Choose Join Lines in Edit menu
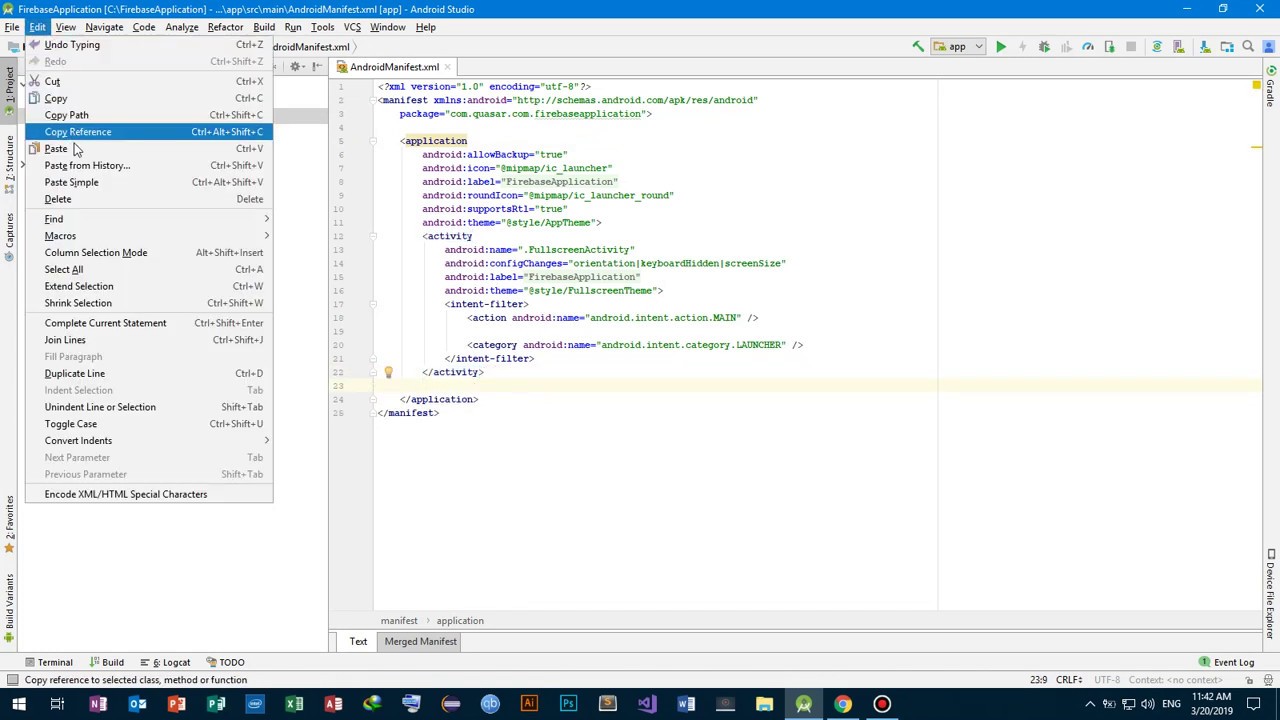Viewport: 1280px width, 720px height. pos(149,340)
